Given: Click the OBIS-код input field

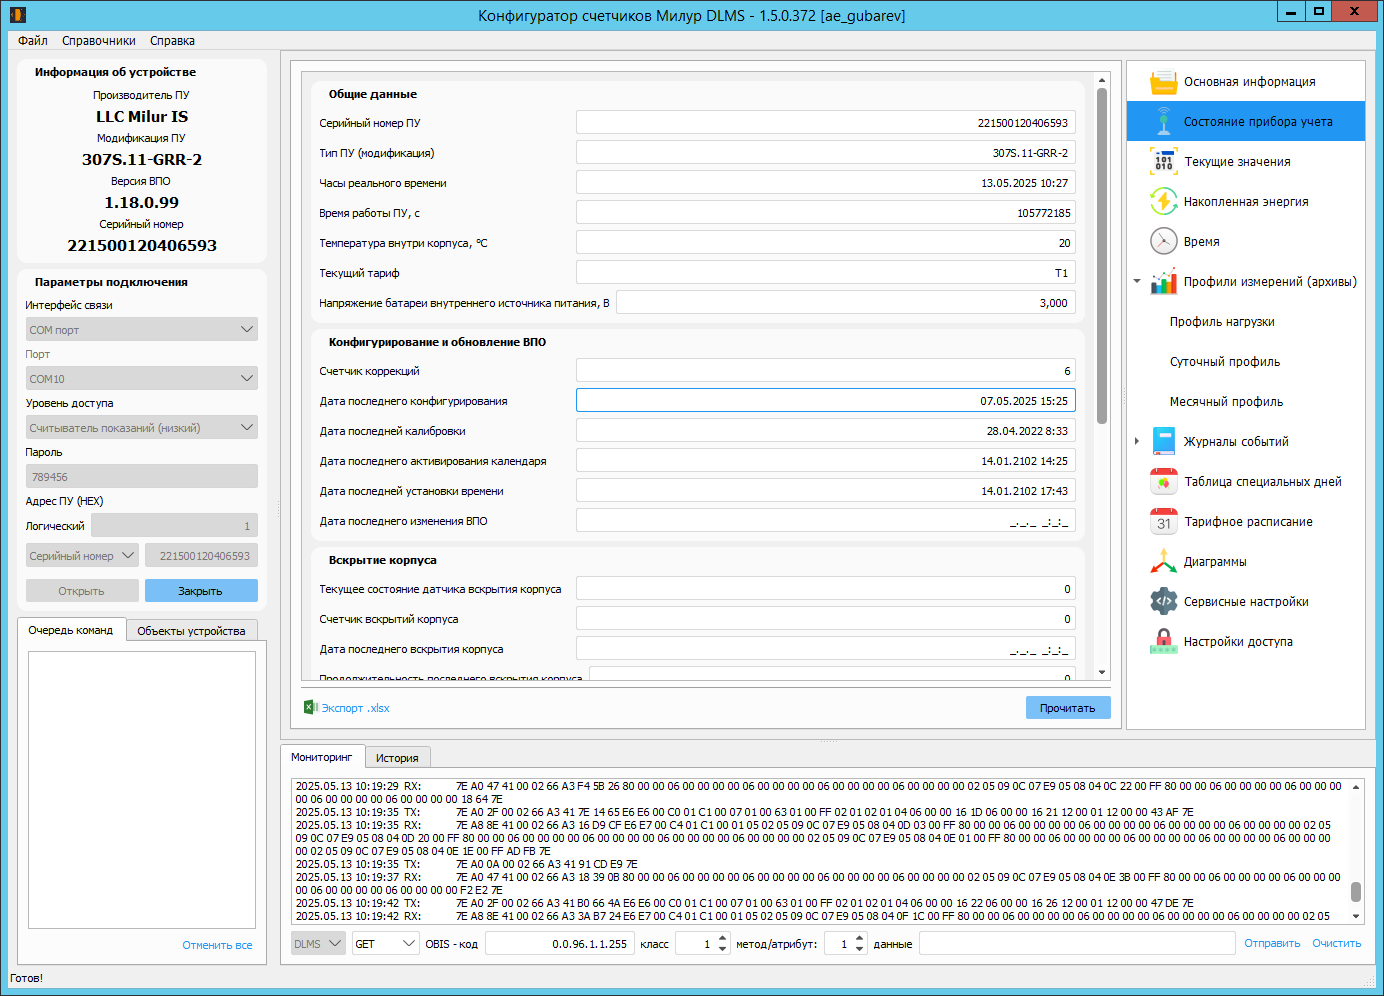Looking at the screenshot, I should (x=560, y=943).
